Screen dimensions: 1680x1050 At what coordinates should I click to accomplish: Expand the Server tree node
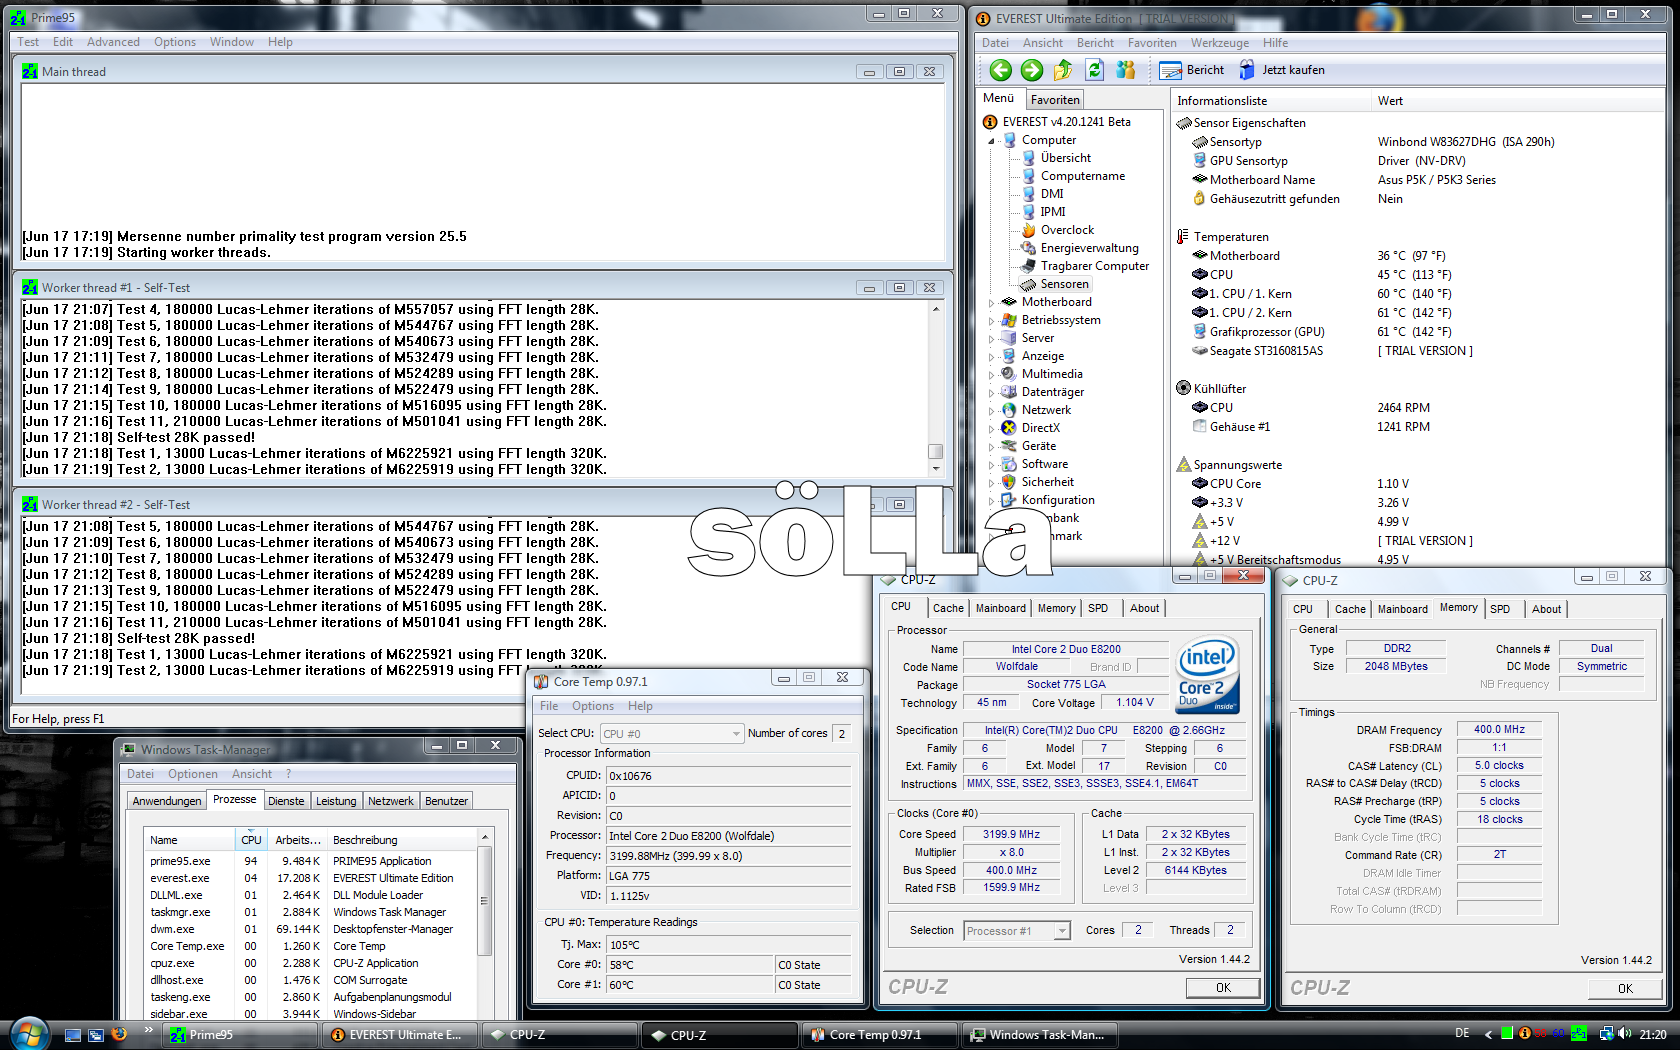coord(992,338)
